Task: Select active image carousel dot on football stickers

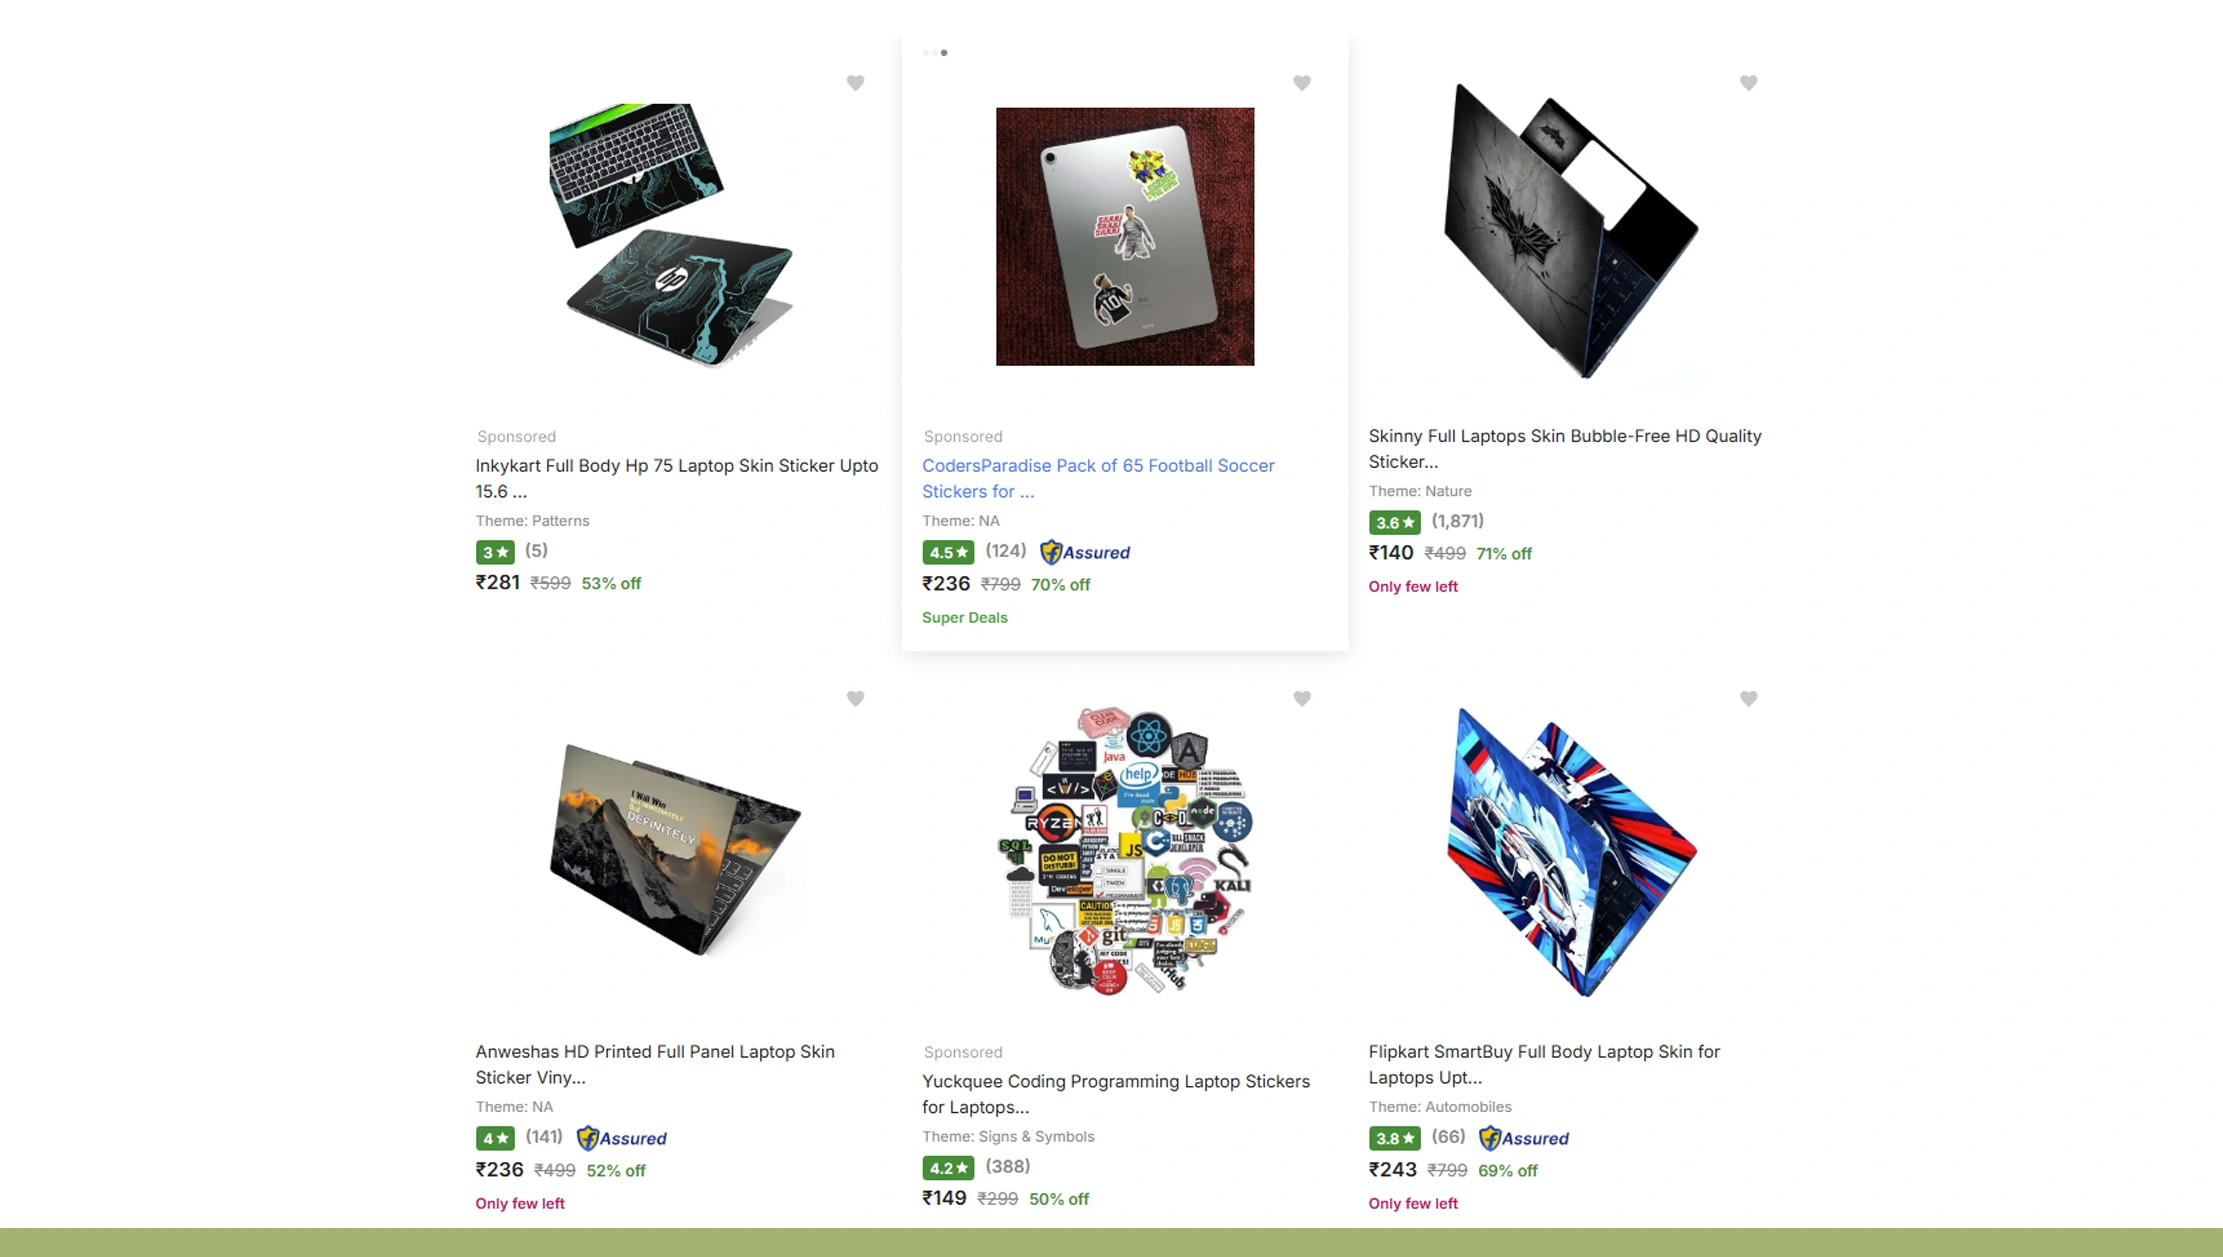Action: pyautogui.click(x=944, y=53)
